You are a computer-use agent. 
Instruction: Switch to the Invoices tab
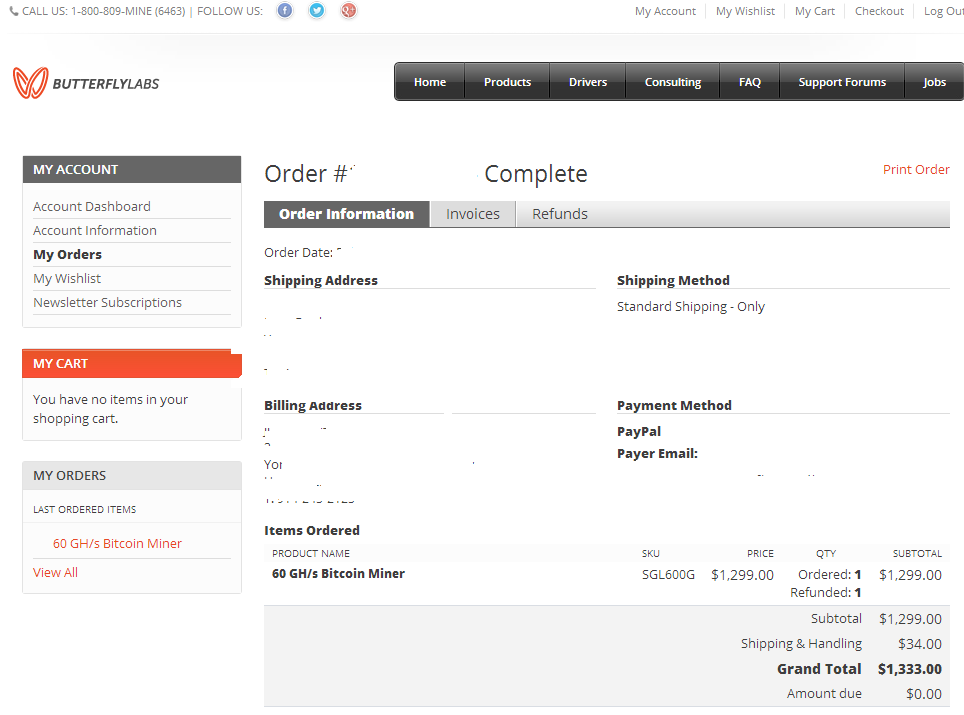point(473,214)
